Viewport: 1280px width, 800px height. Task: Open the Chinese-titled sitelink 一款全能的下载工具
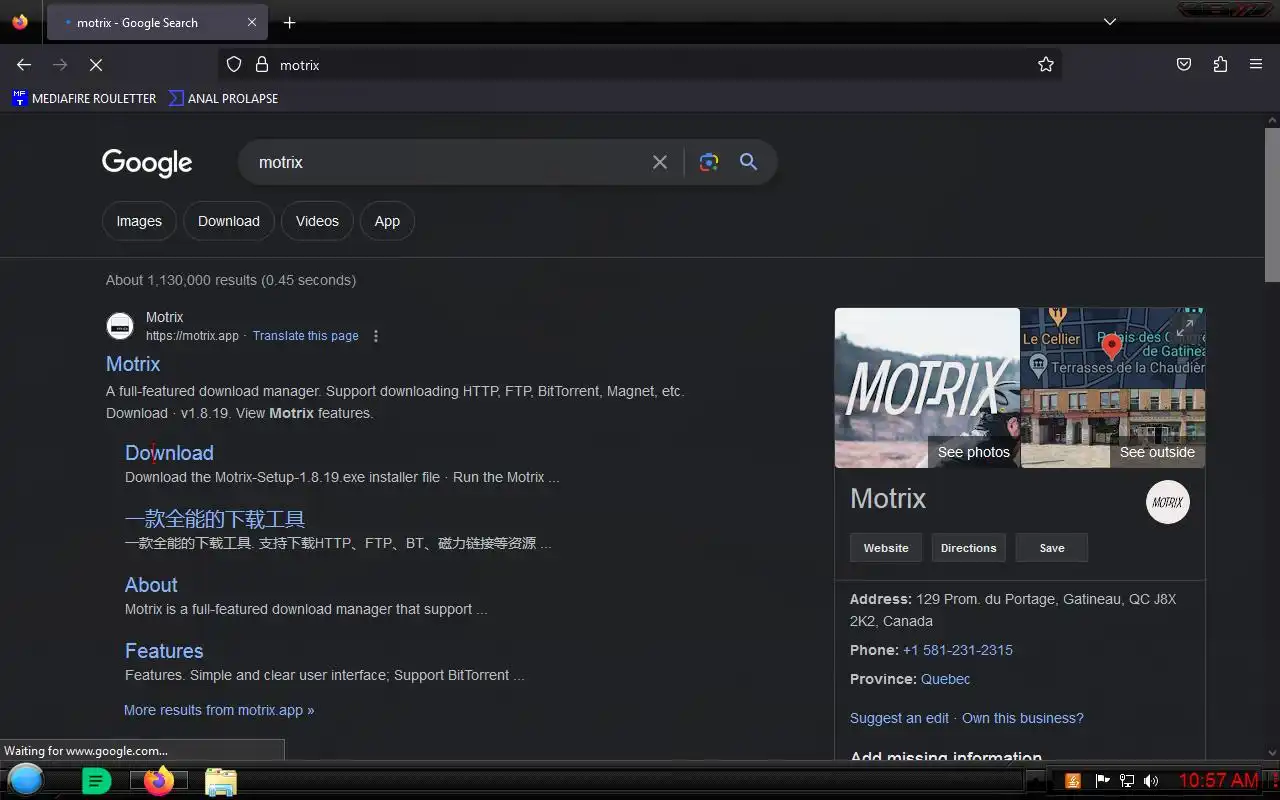coord(215,519)
